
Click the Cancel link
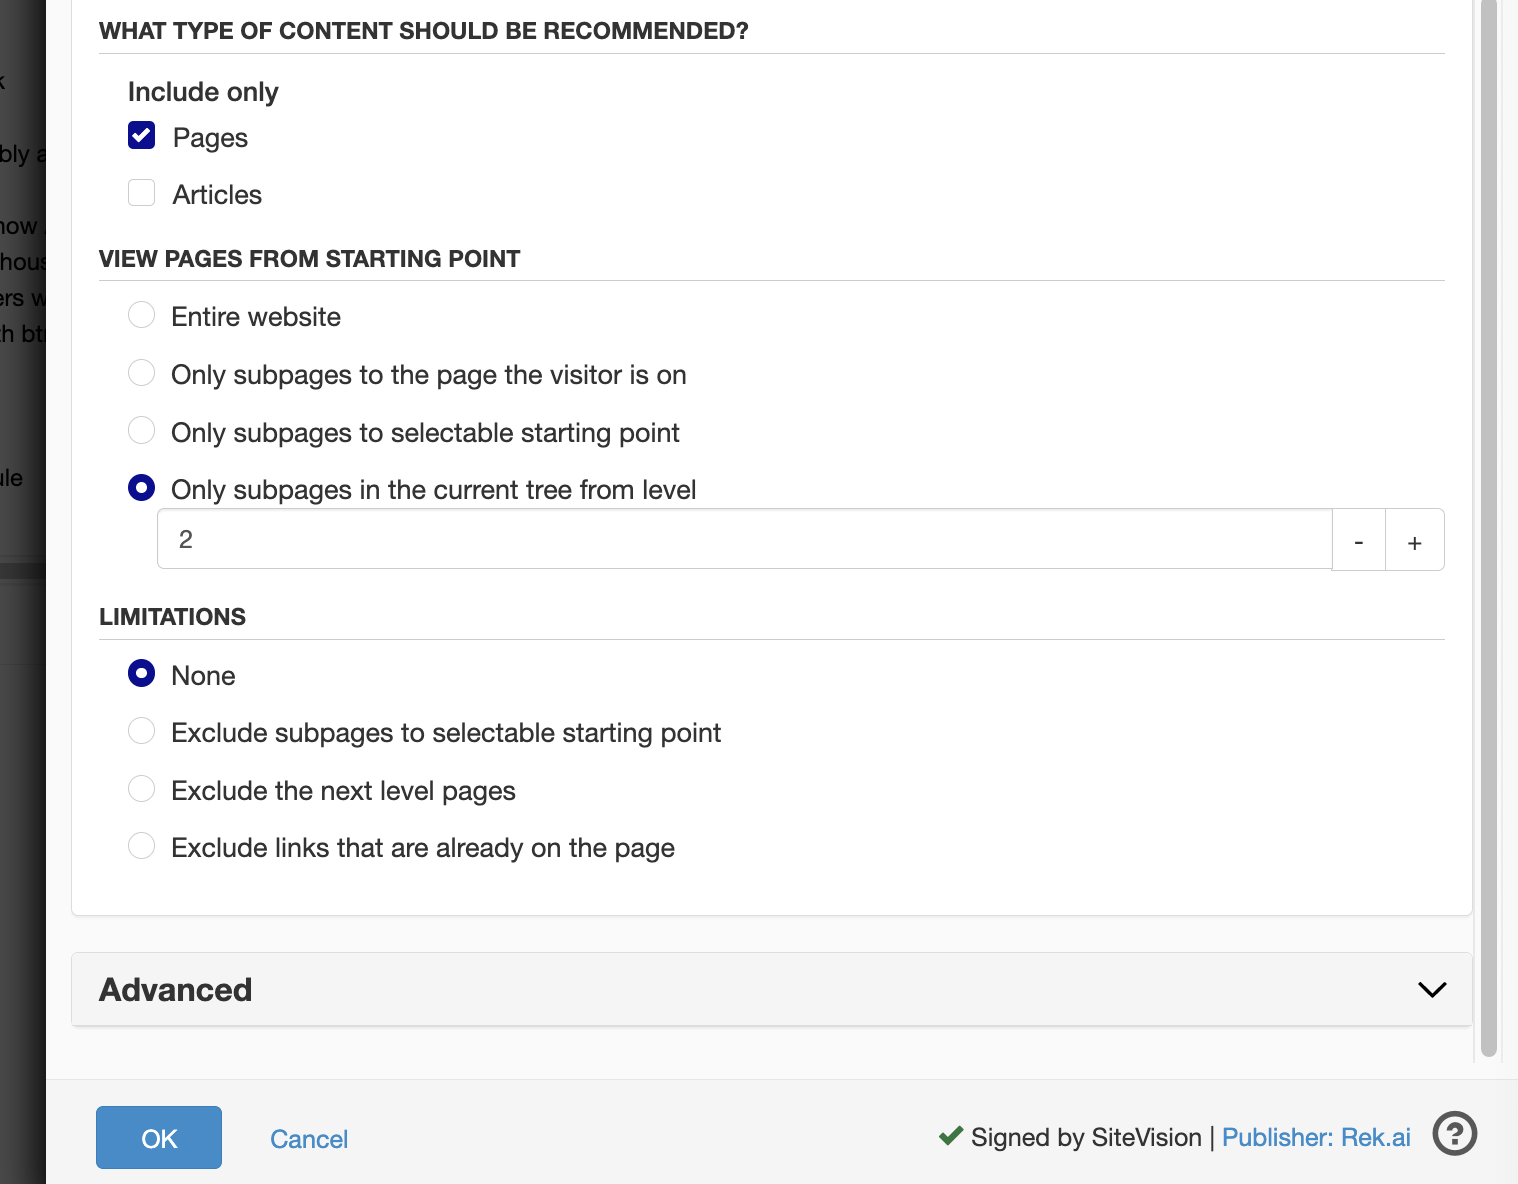click(309, 1139)
